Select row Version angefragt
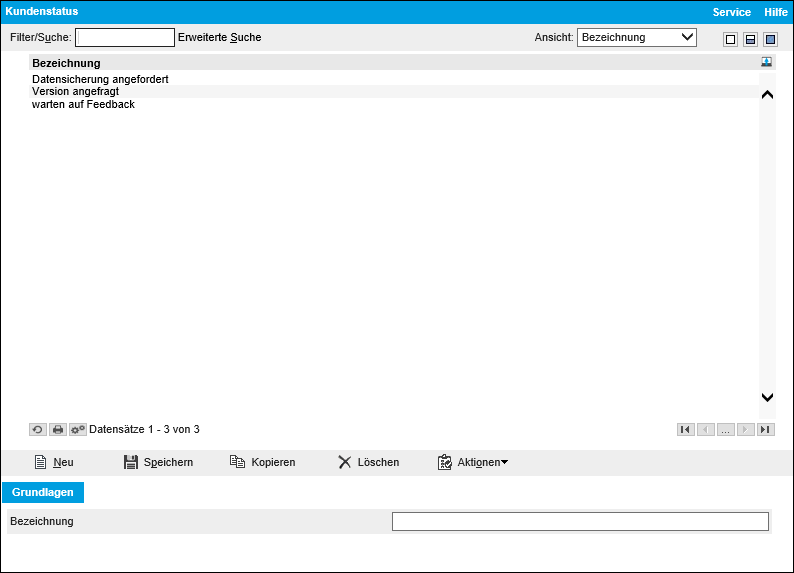 click(x=394, y=92)
